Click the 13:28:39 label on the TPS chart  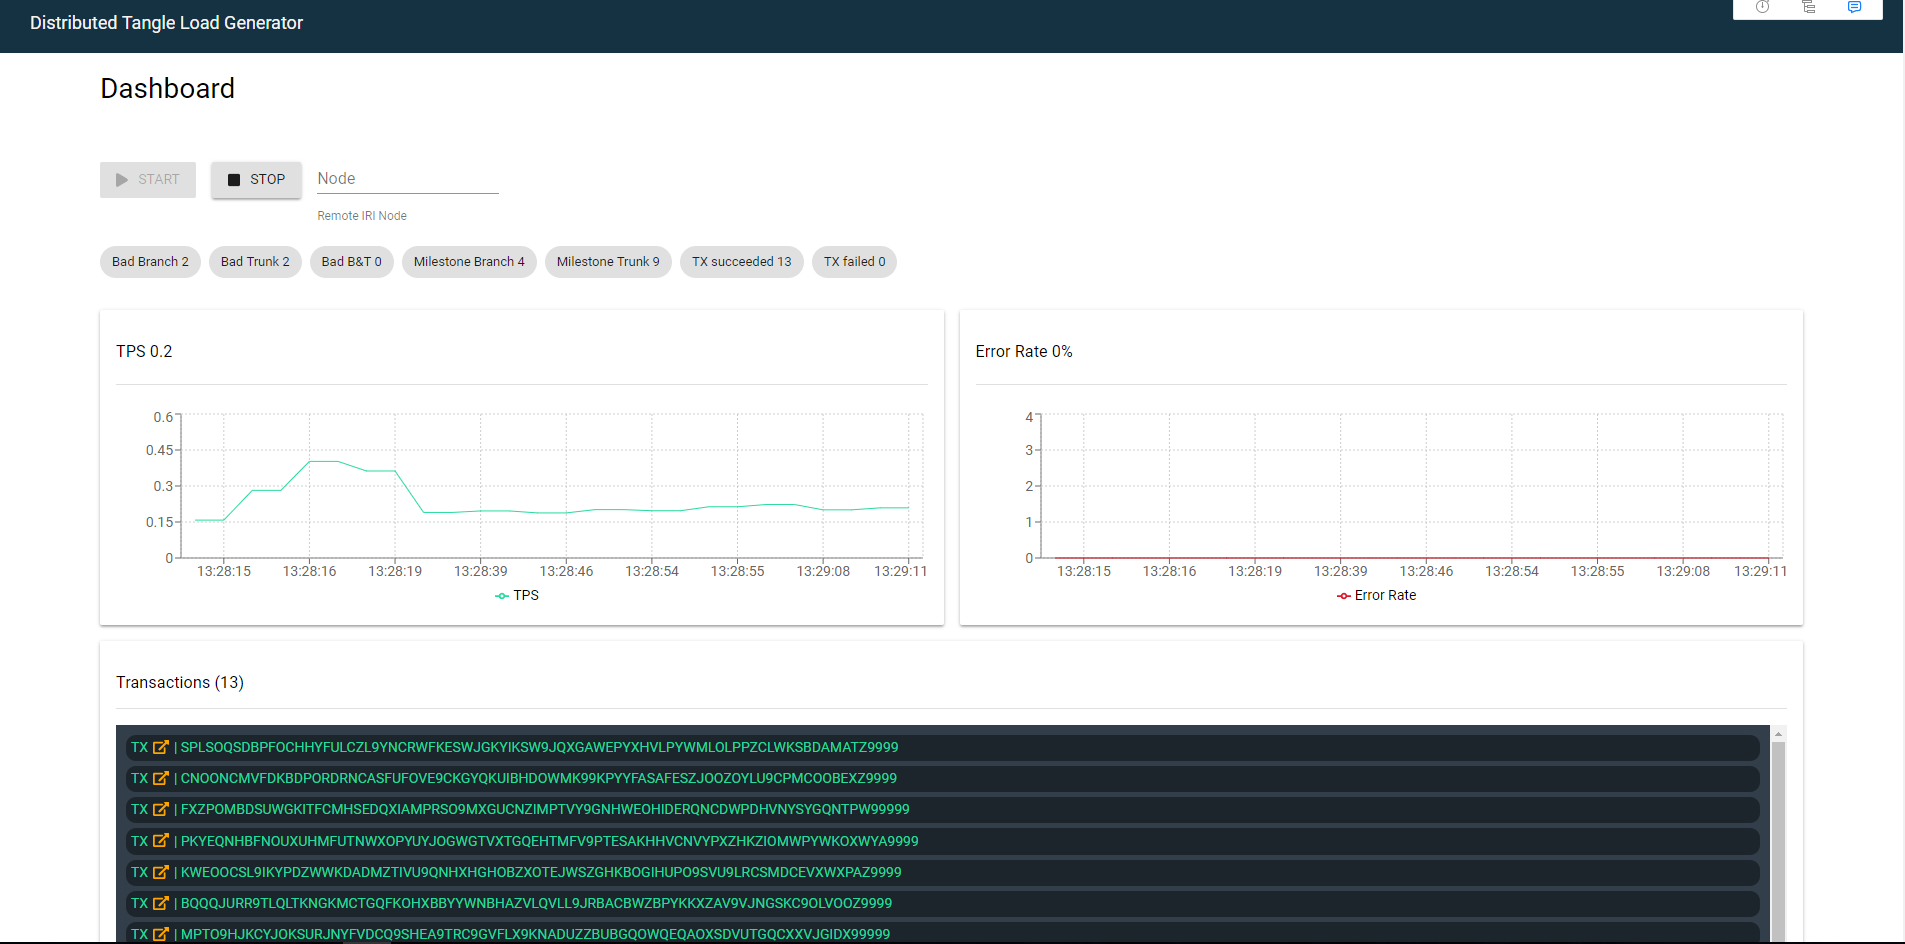(x=481, y=571)
